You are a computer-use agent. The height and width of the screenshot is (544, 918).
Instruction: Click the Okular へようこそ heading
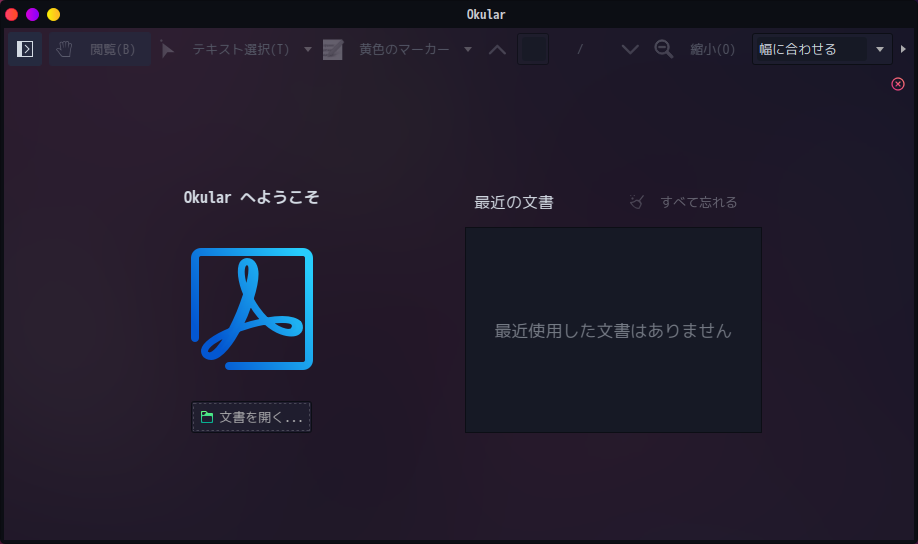click(x=251, y=197)
